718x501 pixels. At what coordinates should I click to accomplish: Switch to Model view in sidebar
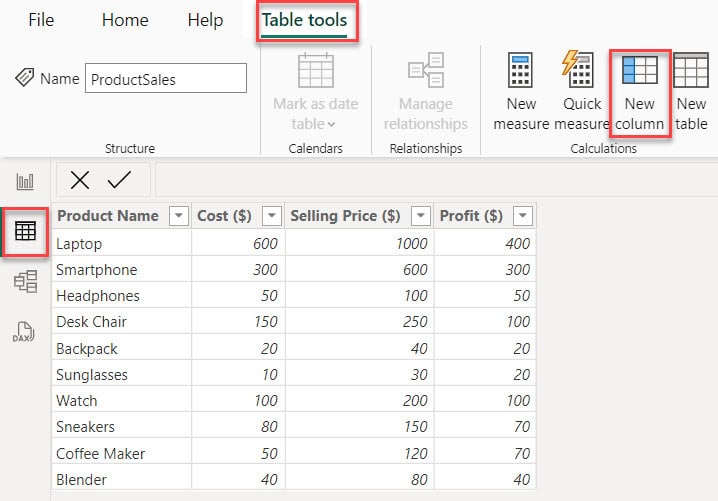(x=25, y=281)
